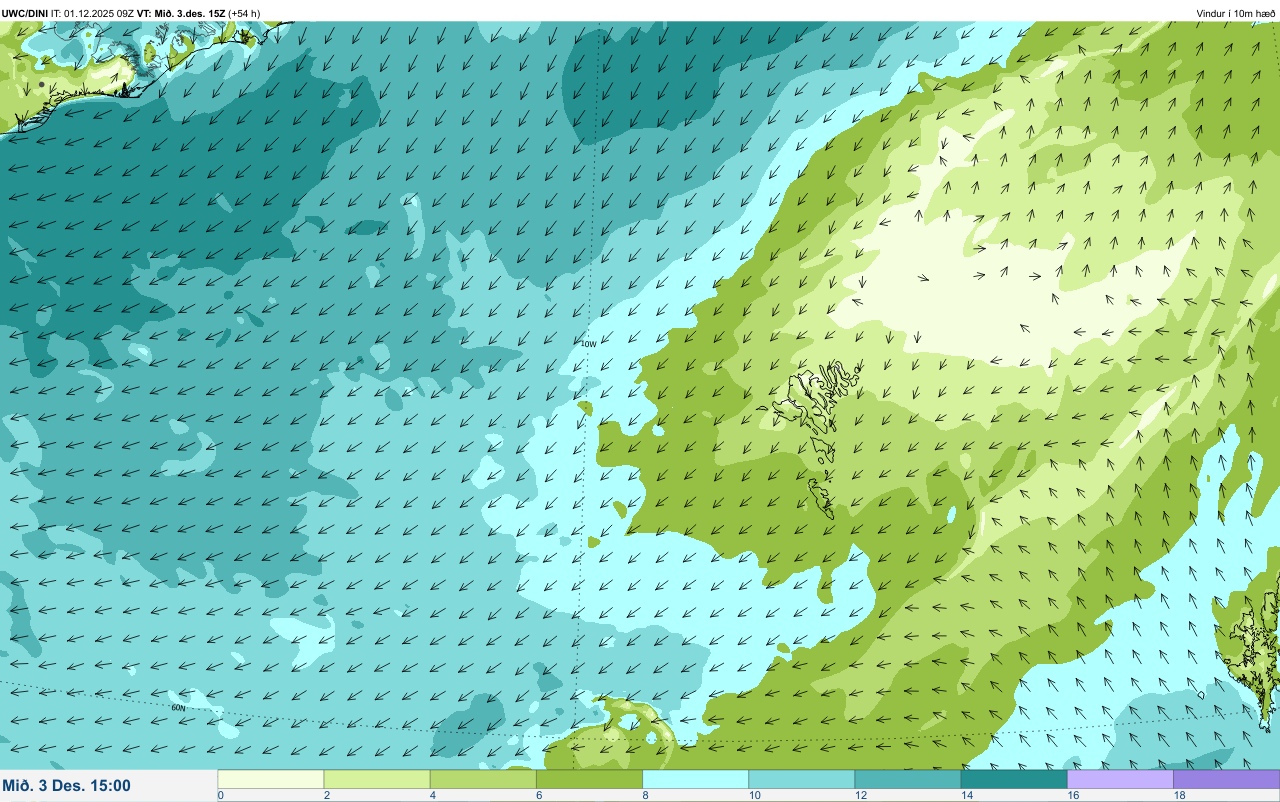Click the pale cyan 8–10 legend swatch
Image resolution: width=1280 pixels, height=802 pixels.
tap(695, 779)
